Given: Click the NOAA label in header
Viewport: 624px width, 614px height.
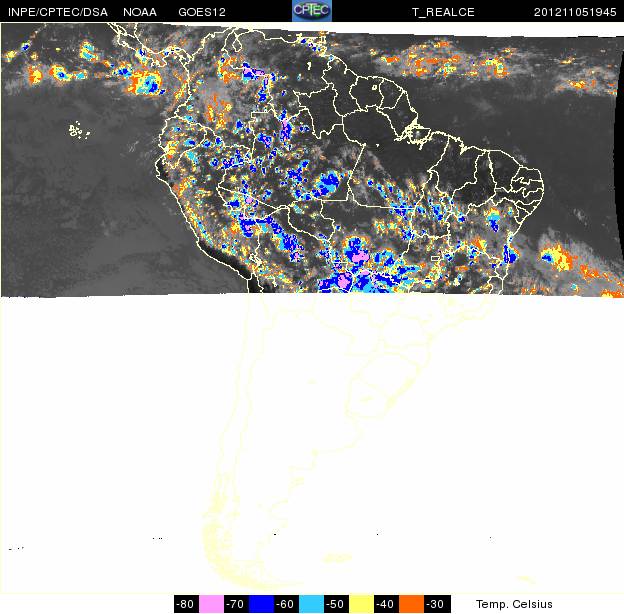Looking at the screenshot, I should pos(140,12).
